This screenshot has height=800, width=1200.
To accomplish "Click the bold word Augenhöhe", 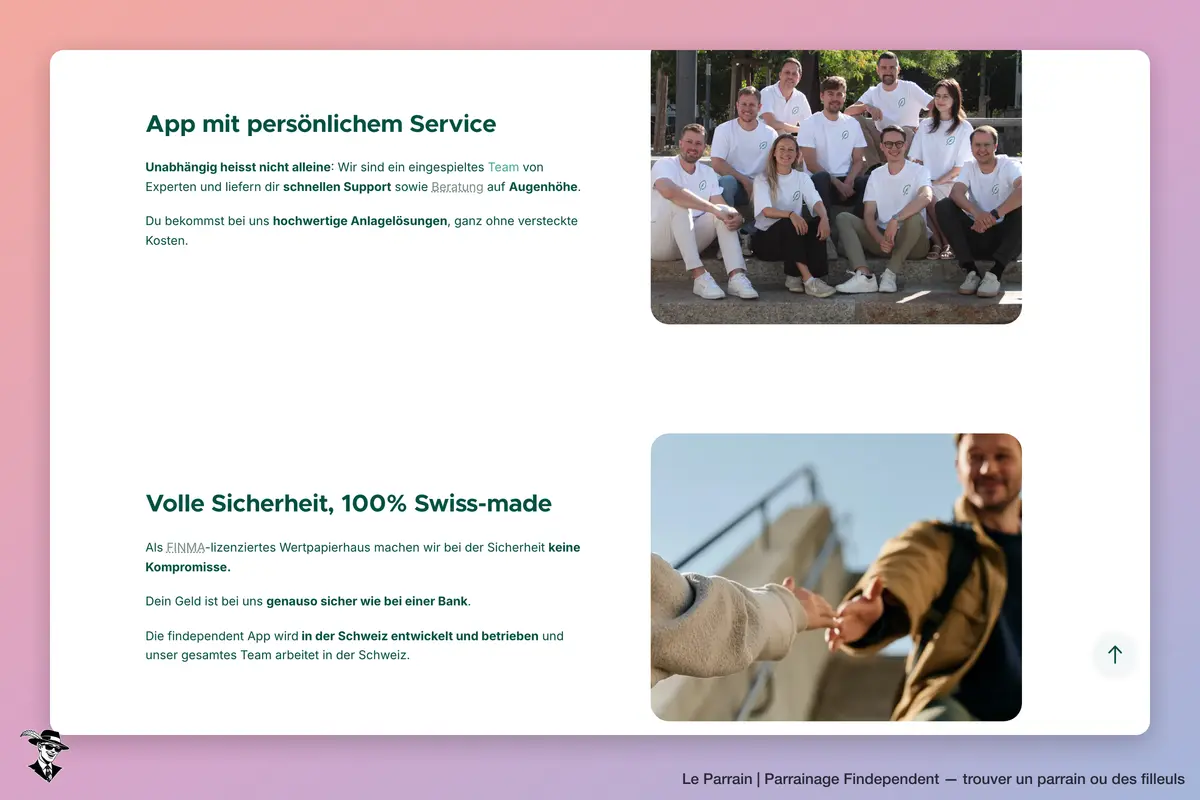I will (x=543, y=187).
